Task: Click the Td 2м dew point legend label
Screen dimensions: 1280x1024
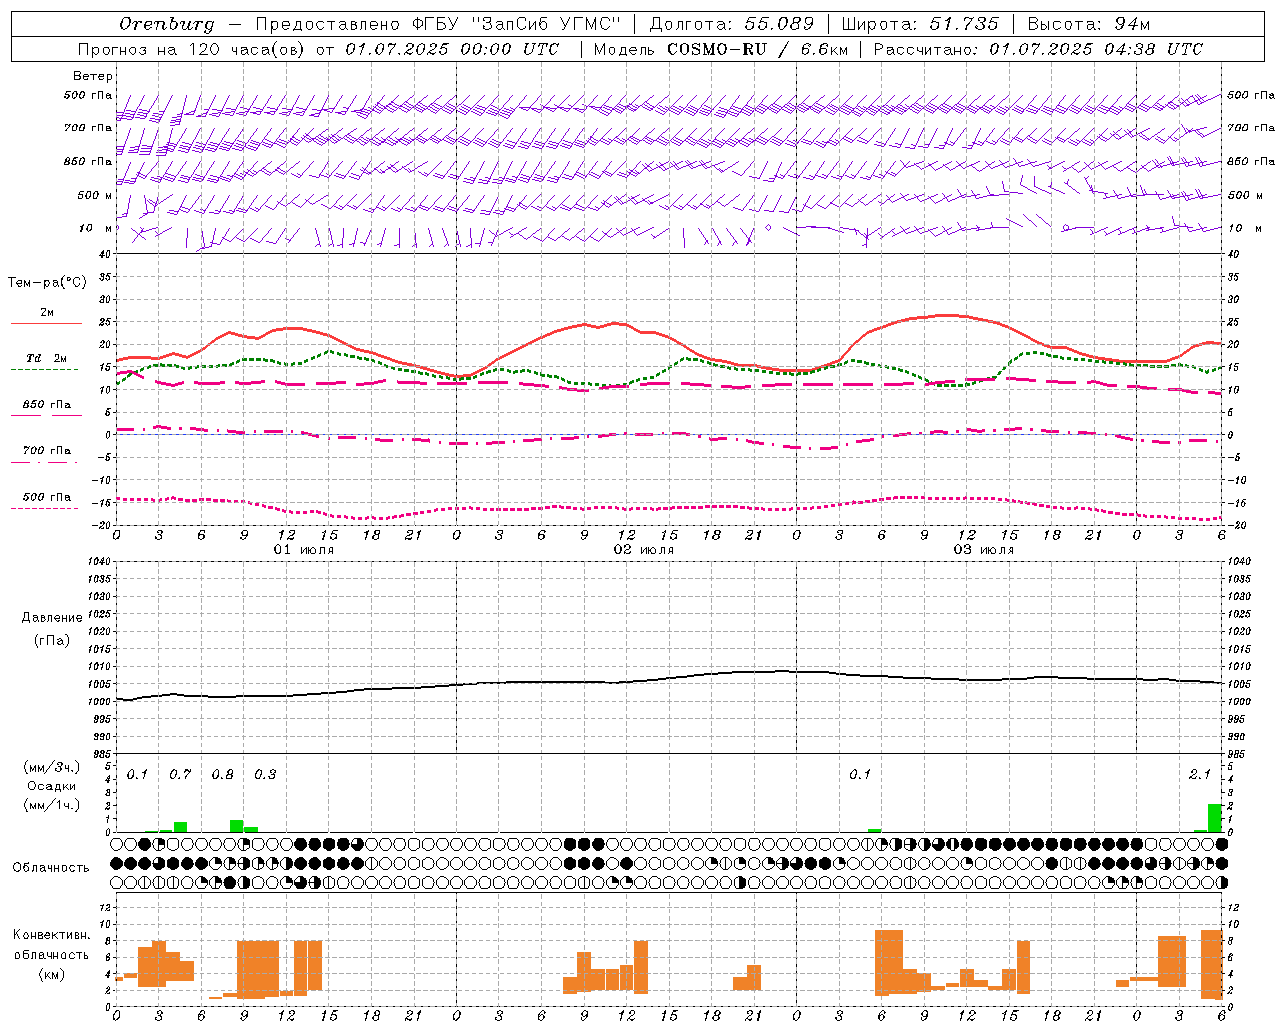Action: [47, 358]
